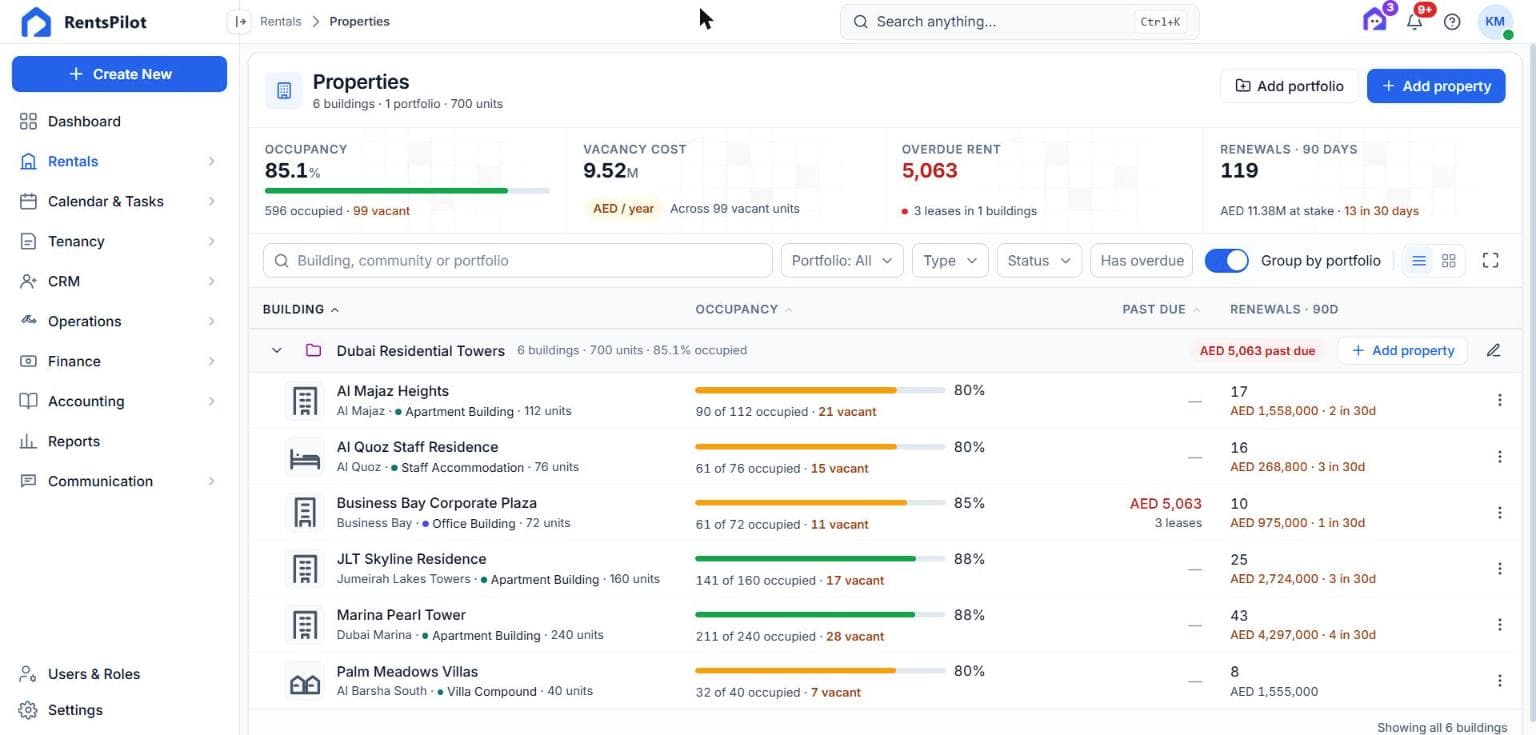
Task: Click the Rentals breadcrumb link
Action: coord(280,21)
